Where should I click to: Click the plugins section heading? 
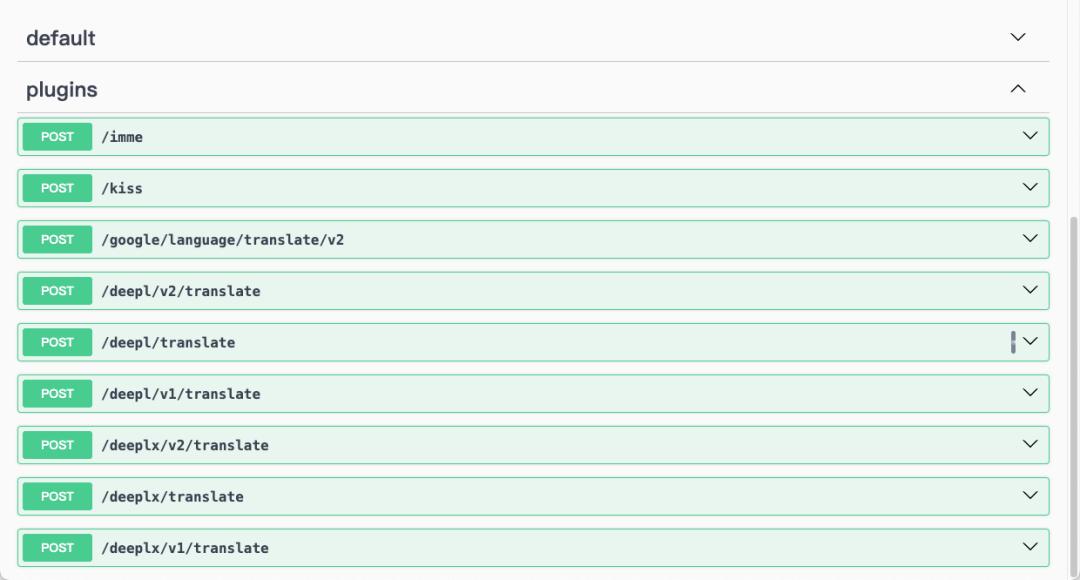coord(62,90)
